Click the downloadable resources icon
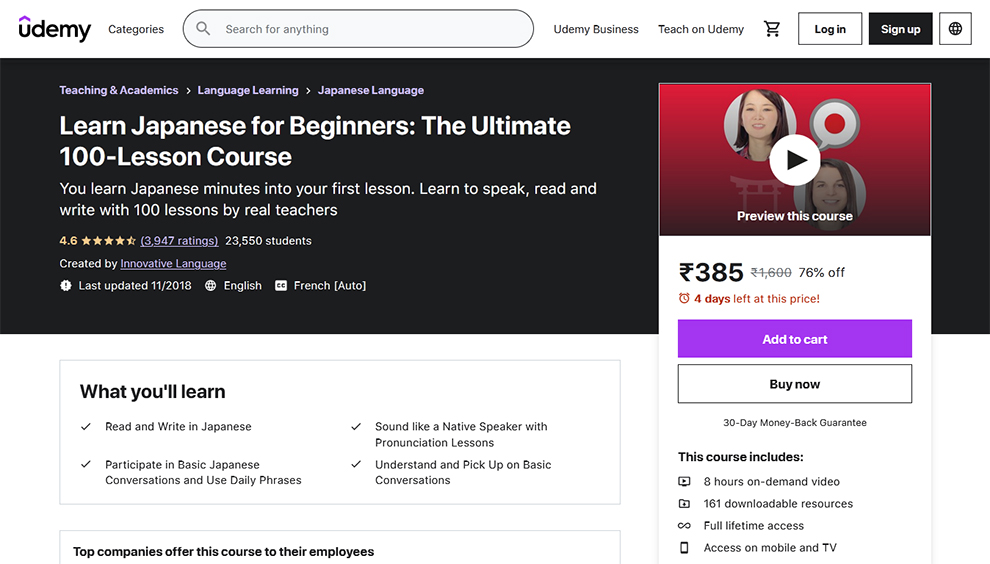Image resolution: width=990 pixels, height=564 pixels. 684,503
